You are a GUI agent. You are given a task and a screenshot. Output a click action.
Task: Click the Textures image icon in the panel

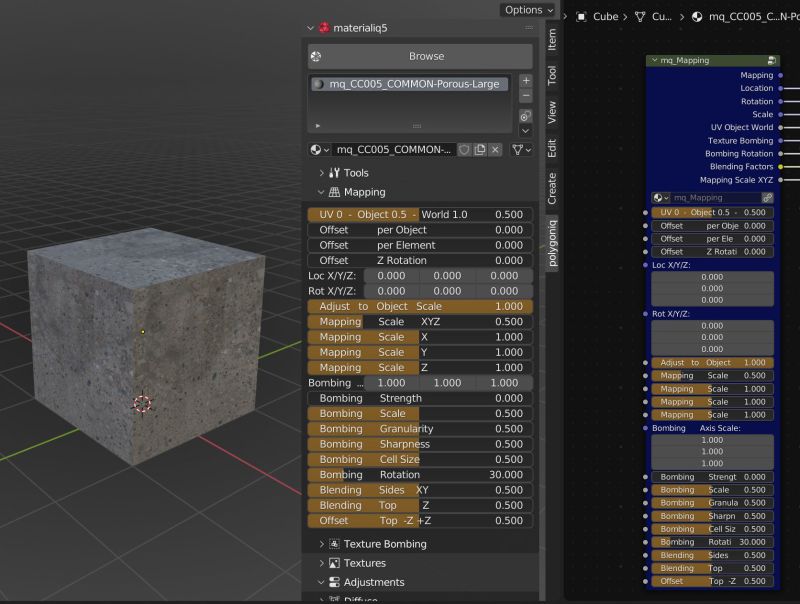[x=335, y=562]
